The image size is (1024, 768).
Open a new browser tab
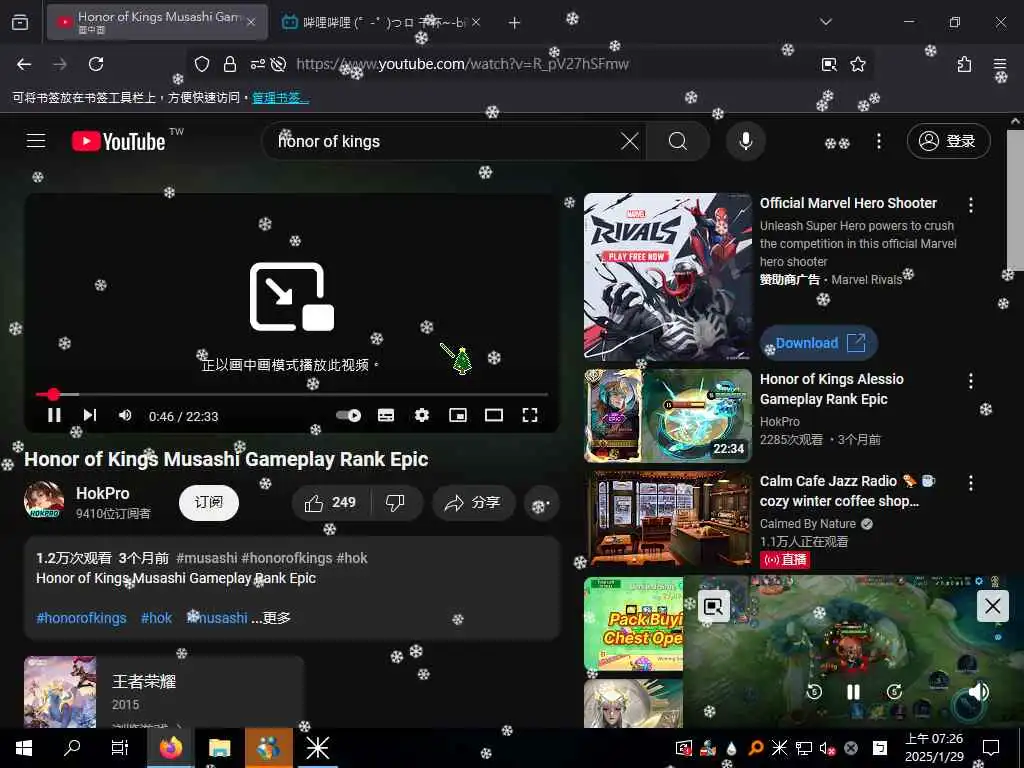pyautogui.click(x=515, y=23)
